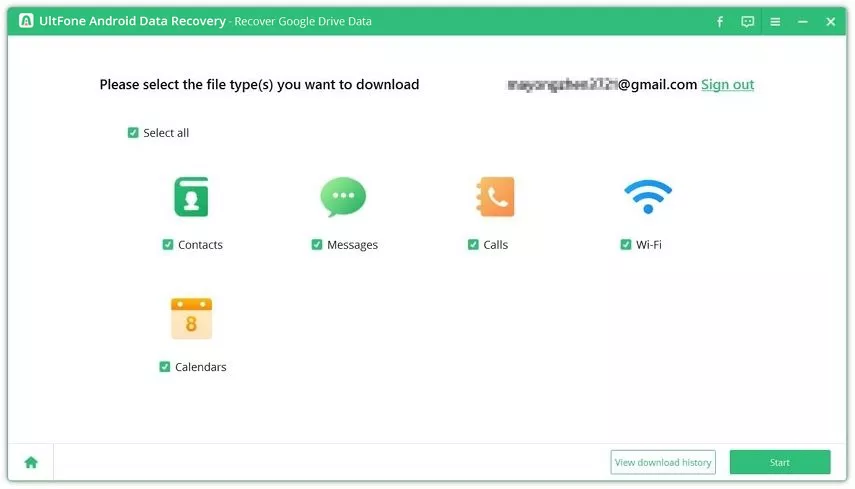The width and height of the screenshot is (855, 489).
Task: Click the 'Recover Google Drive Data' title text
Action: click(303, 21)
